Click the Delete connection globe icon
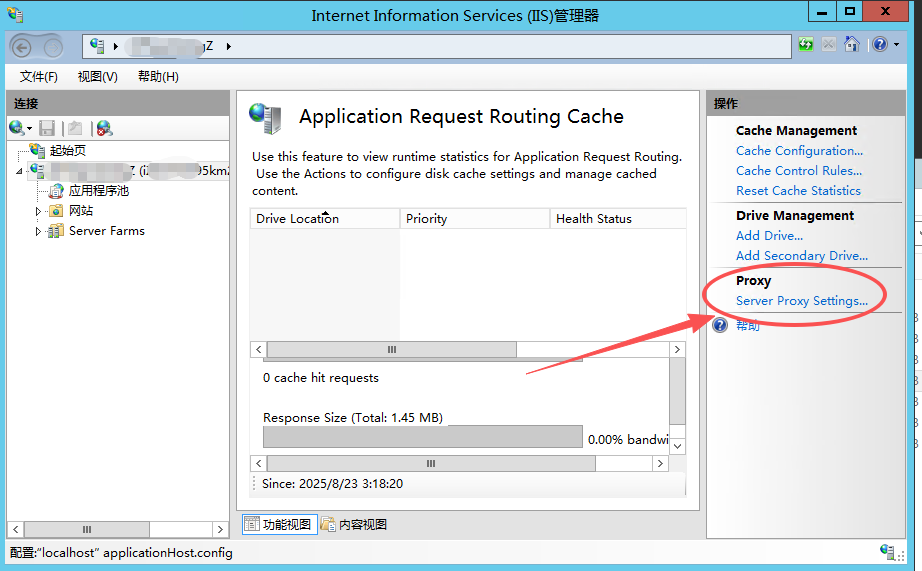Image resolution: width=922 pixels, height=571 pixels. click(104, 128)
